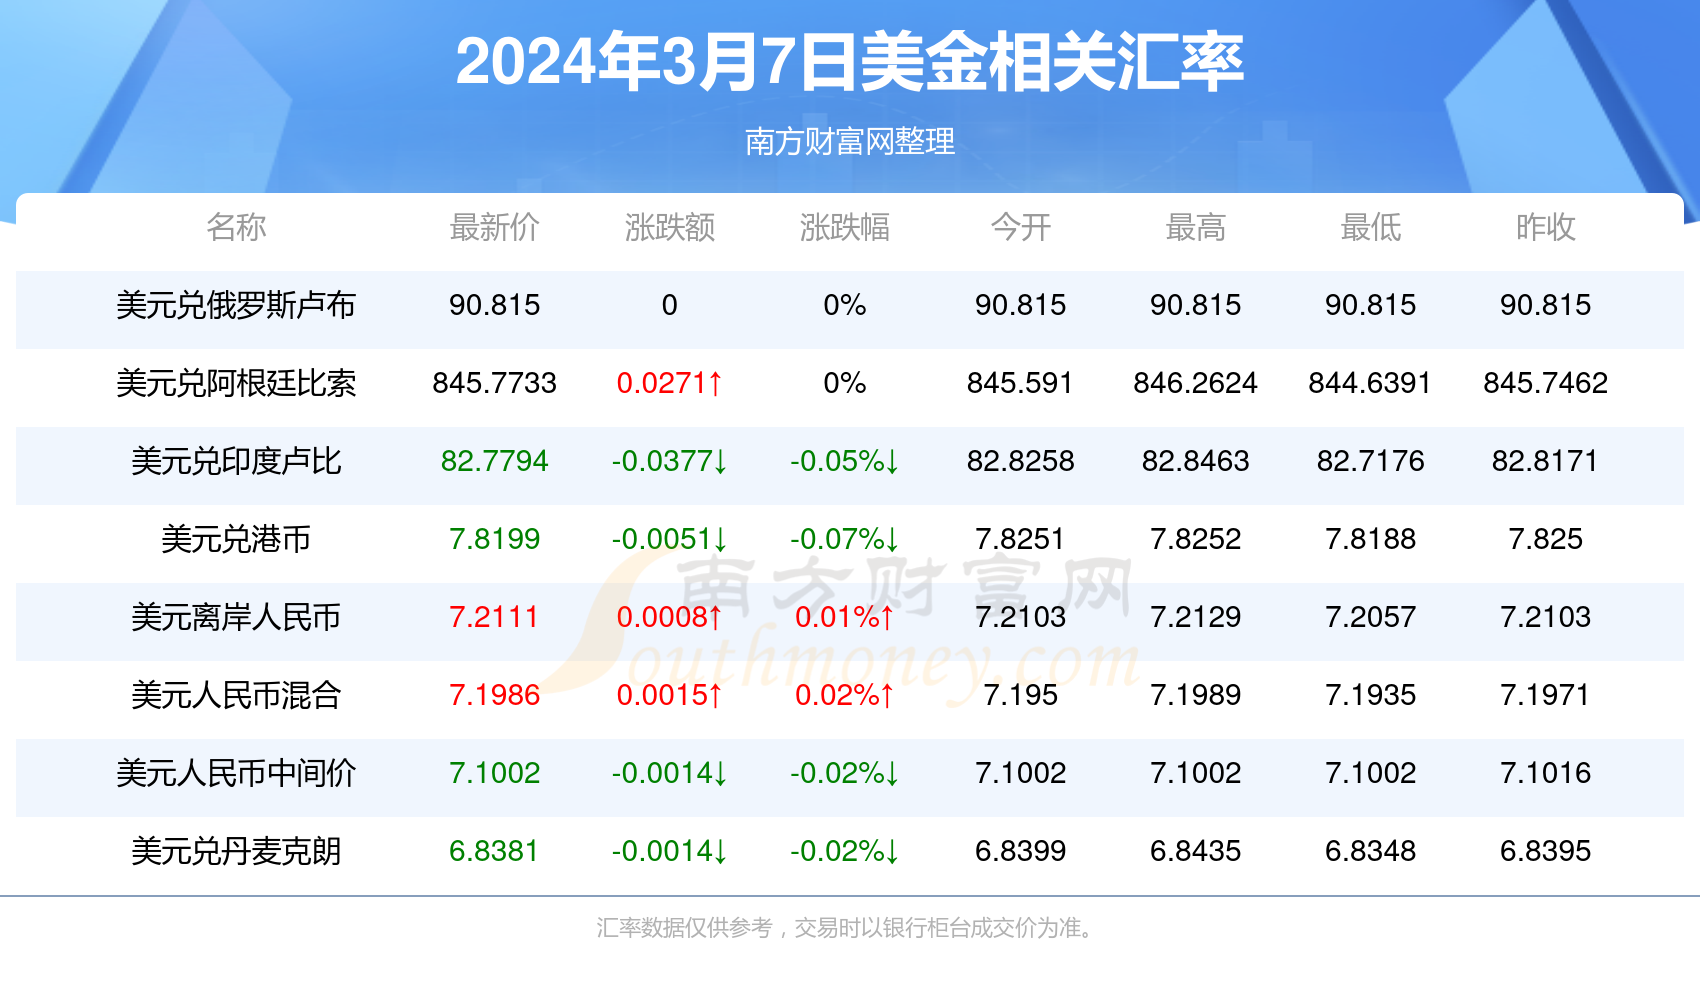Select low value 7.8188
This screenshot has width=1700, height=1000.
point(1370,539)
